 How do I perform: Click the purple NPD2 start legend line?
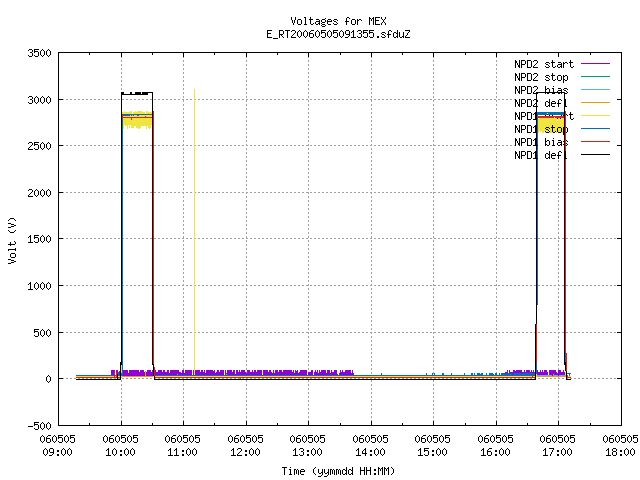pyautogui.click(x=595, y=64)
